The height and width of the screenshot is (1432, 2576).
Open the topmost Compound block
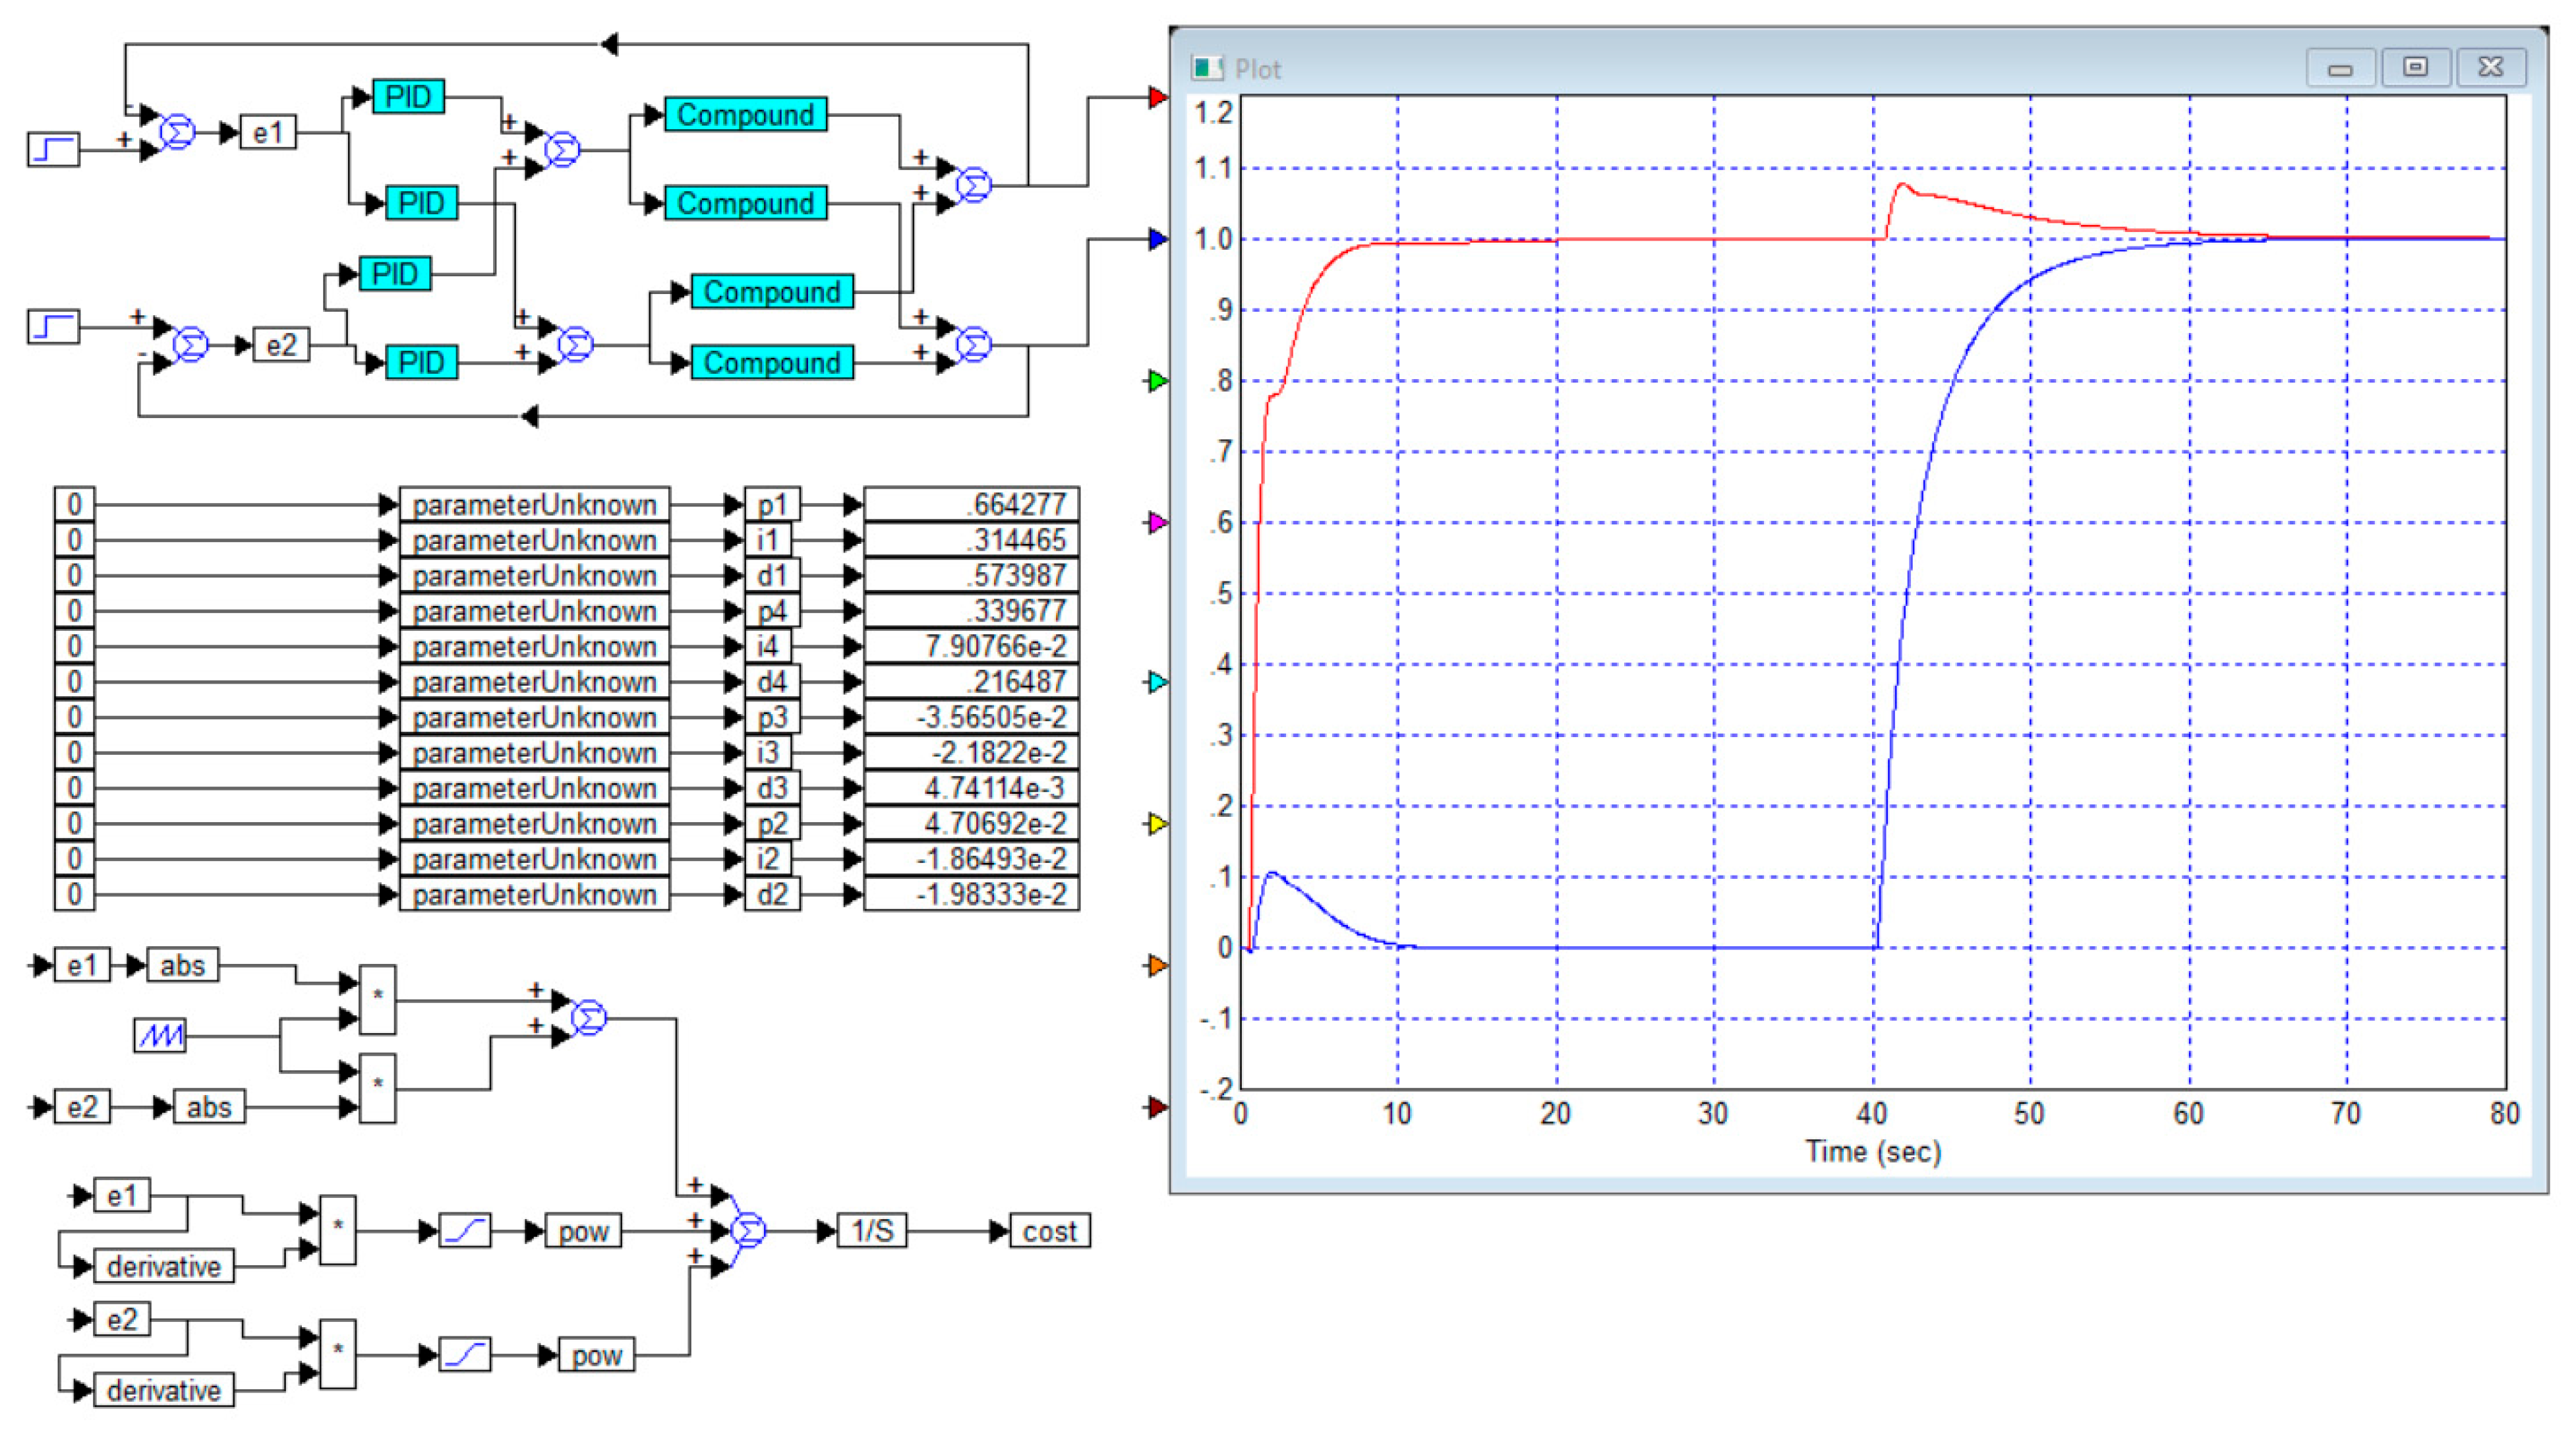click(745, 114)
